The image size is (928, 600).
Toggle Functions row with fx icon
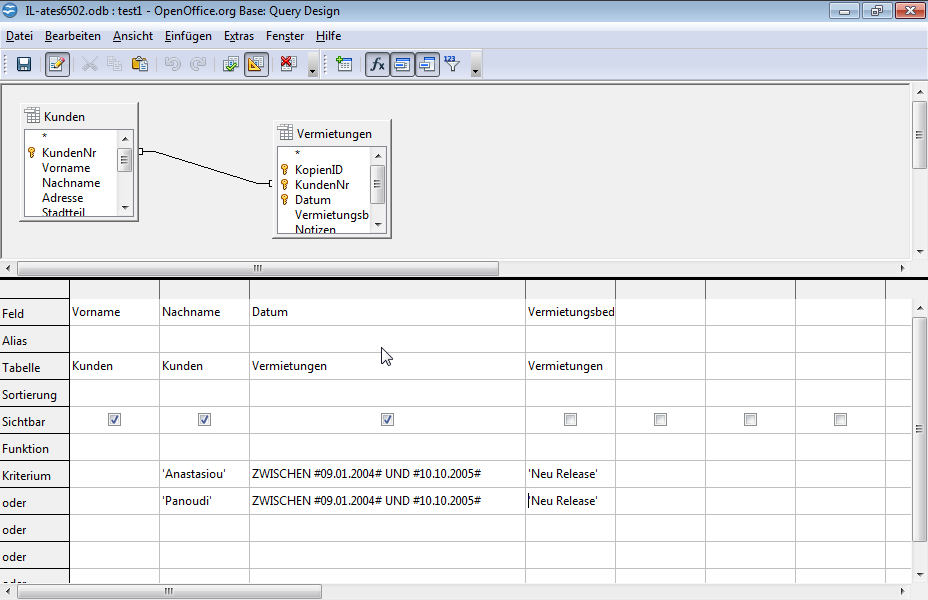point(377,64)
